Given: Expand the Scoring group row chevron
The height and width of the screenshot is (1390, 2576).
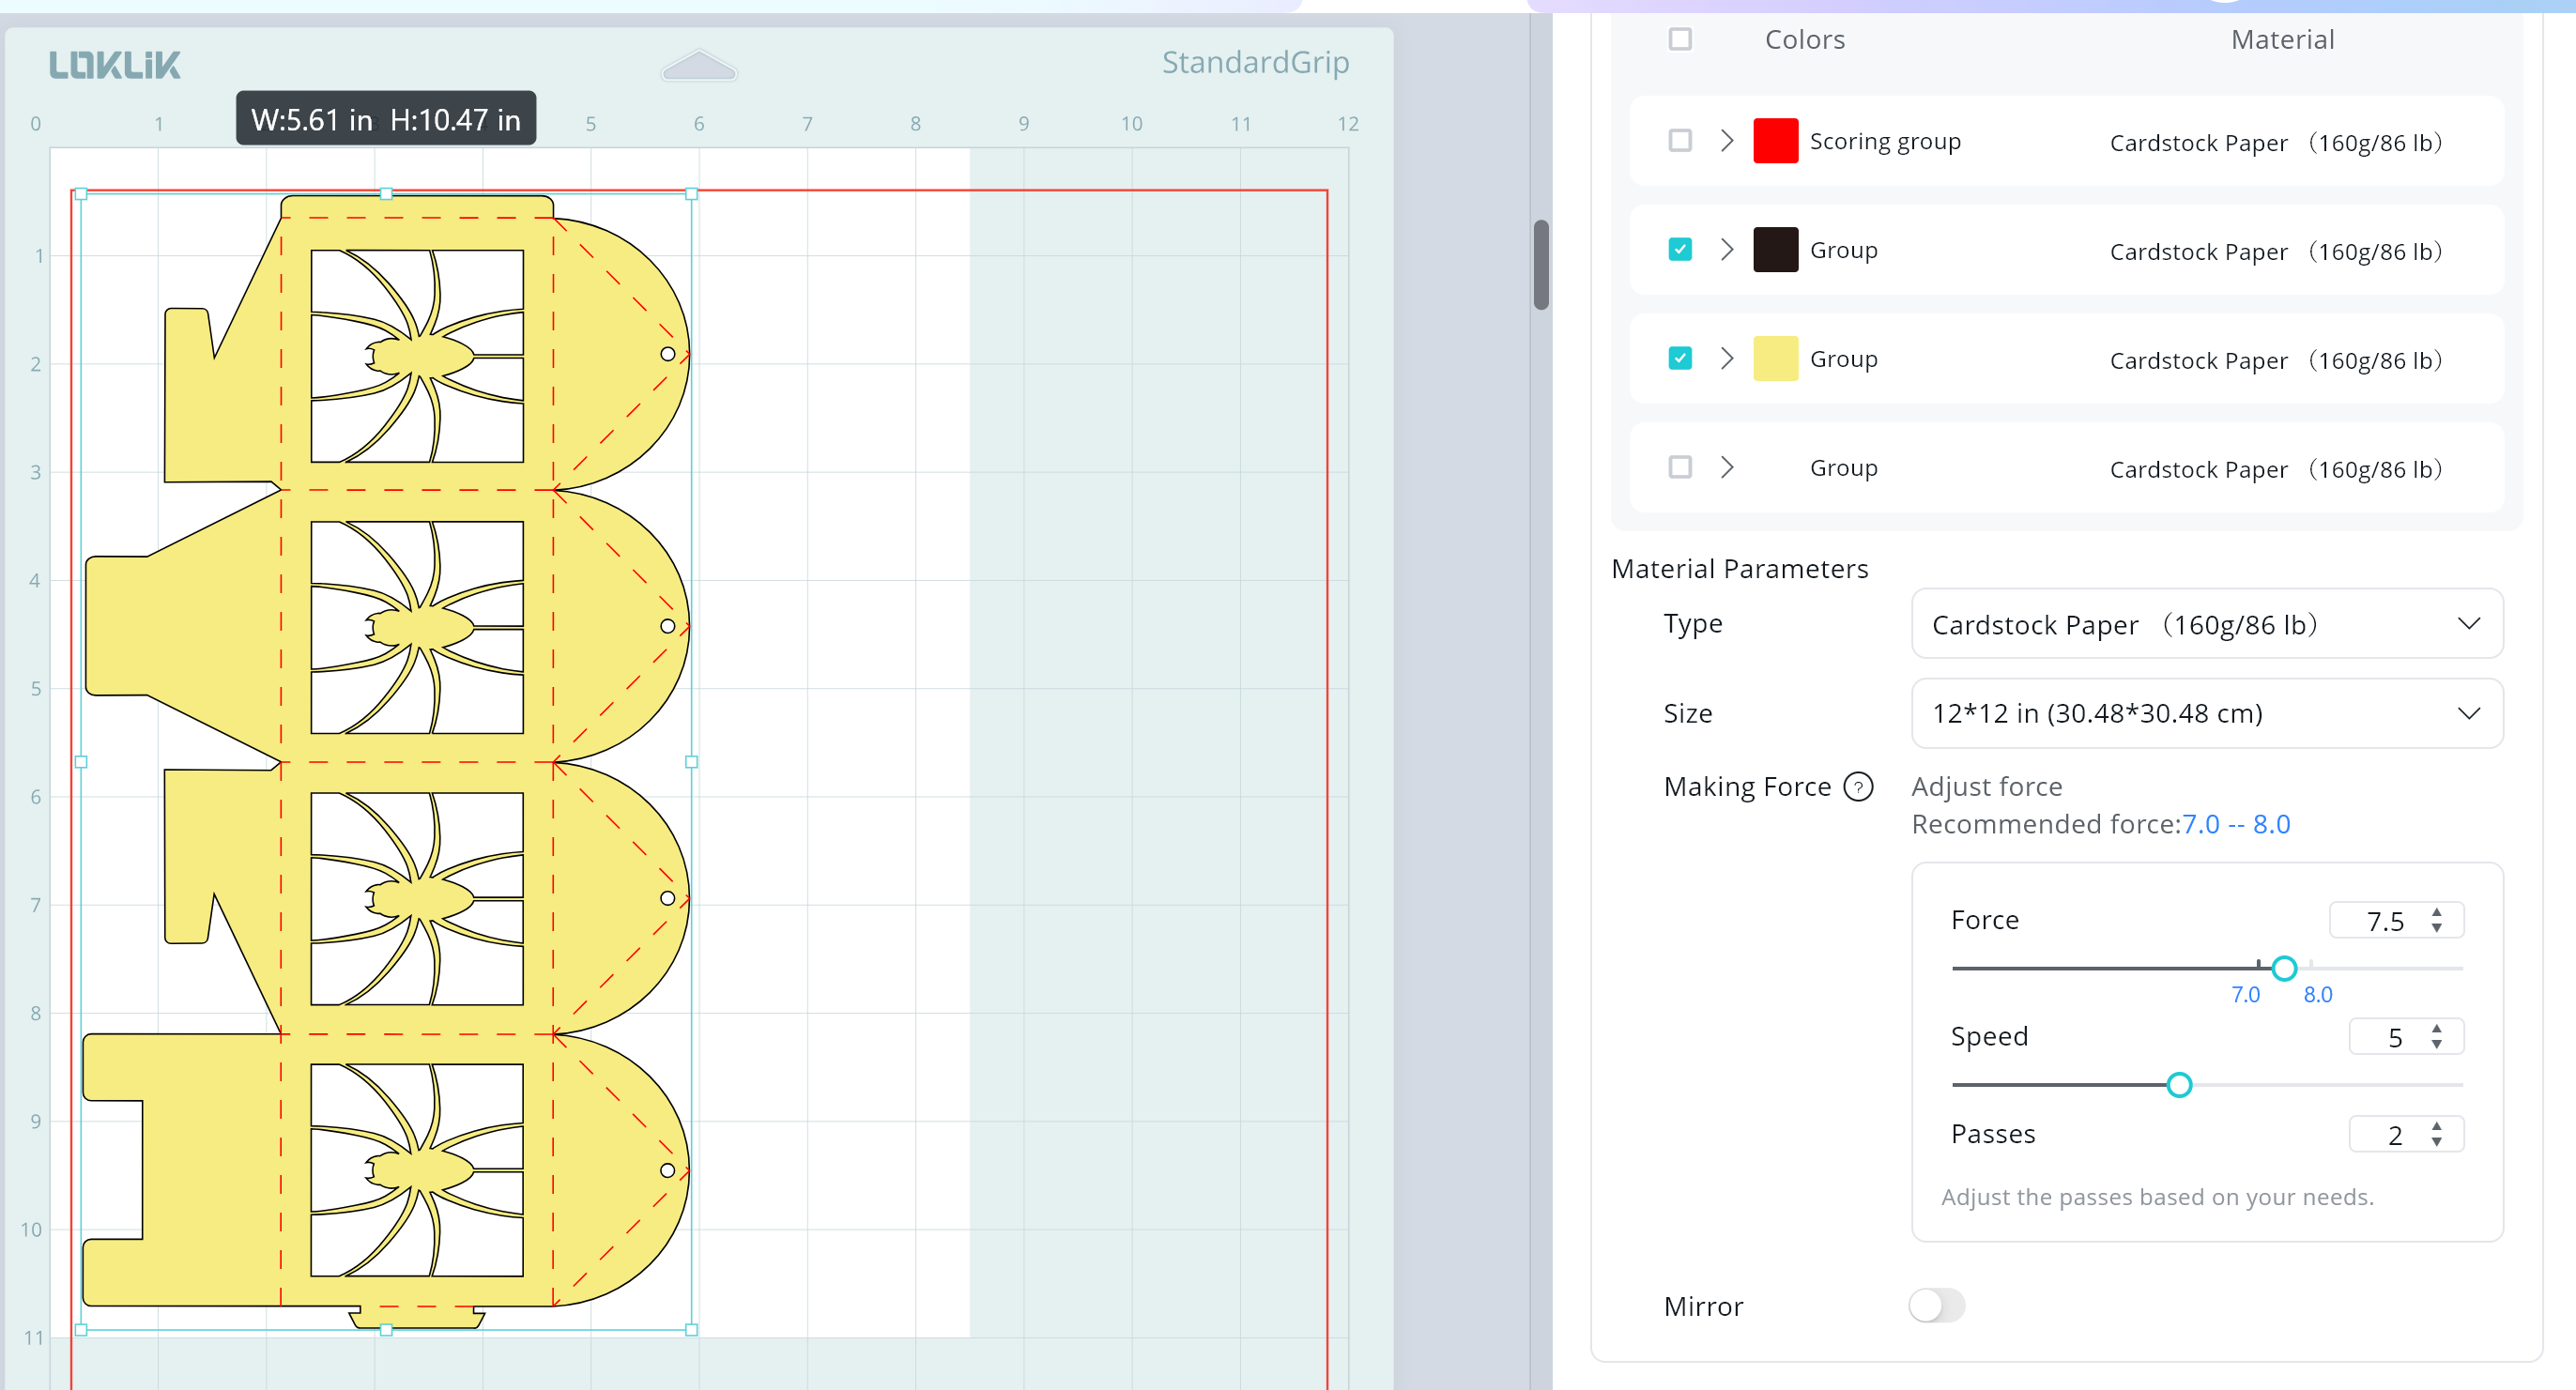Looking at the screenshot, I should tap(1727, 141).
